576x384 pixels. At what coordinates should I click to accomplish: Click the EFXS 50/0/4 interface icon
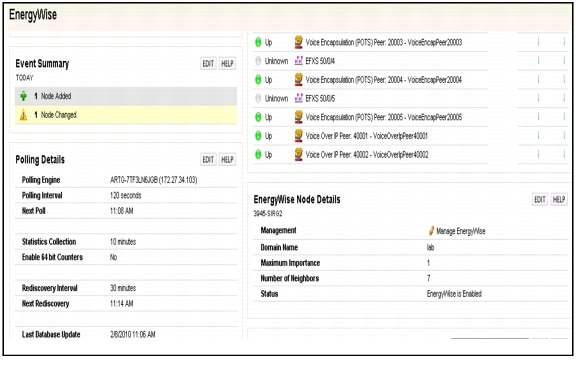pos(299,61)
